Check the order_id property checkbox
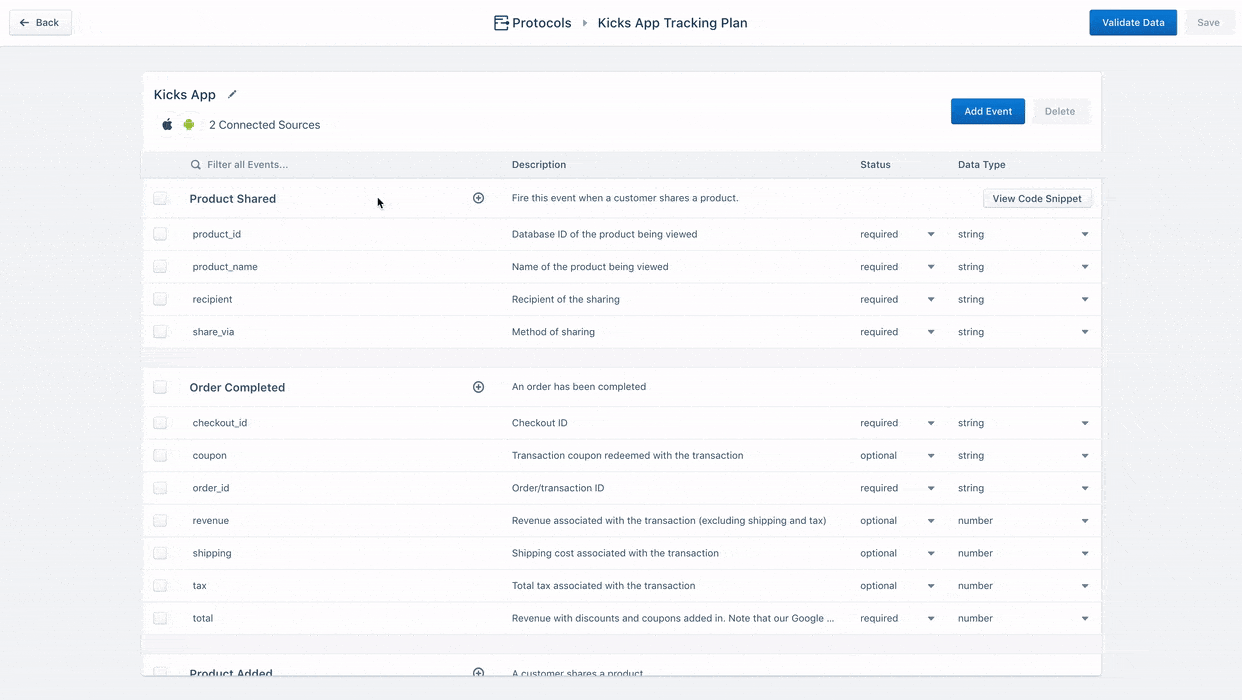The width and height of the screenshot is (1242, 700). coord(160,488)
